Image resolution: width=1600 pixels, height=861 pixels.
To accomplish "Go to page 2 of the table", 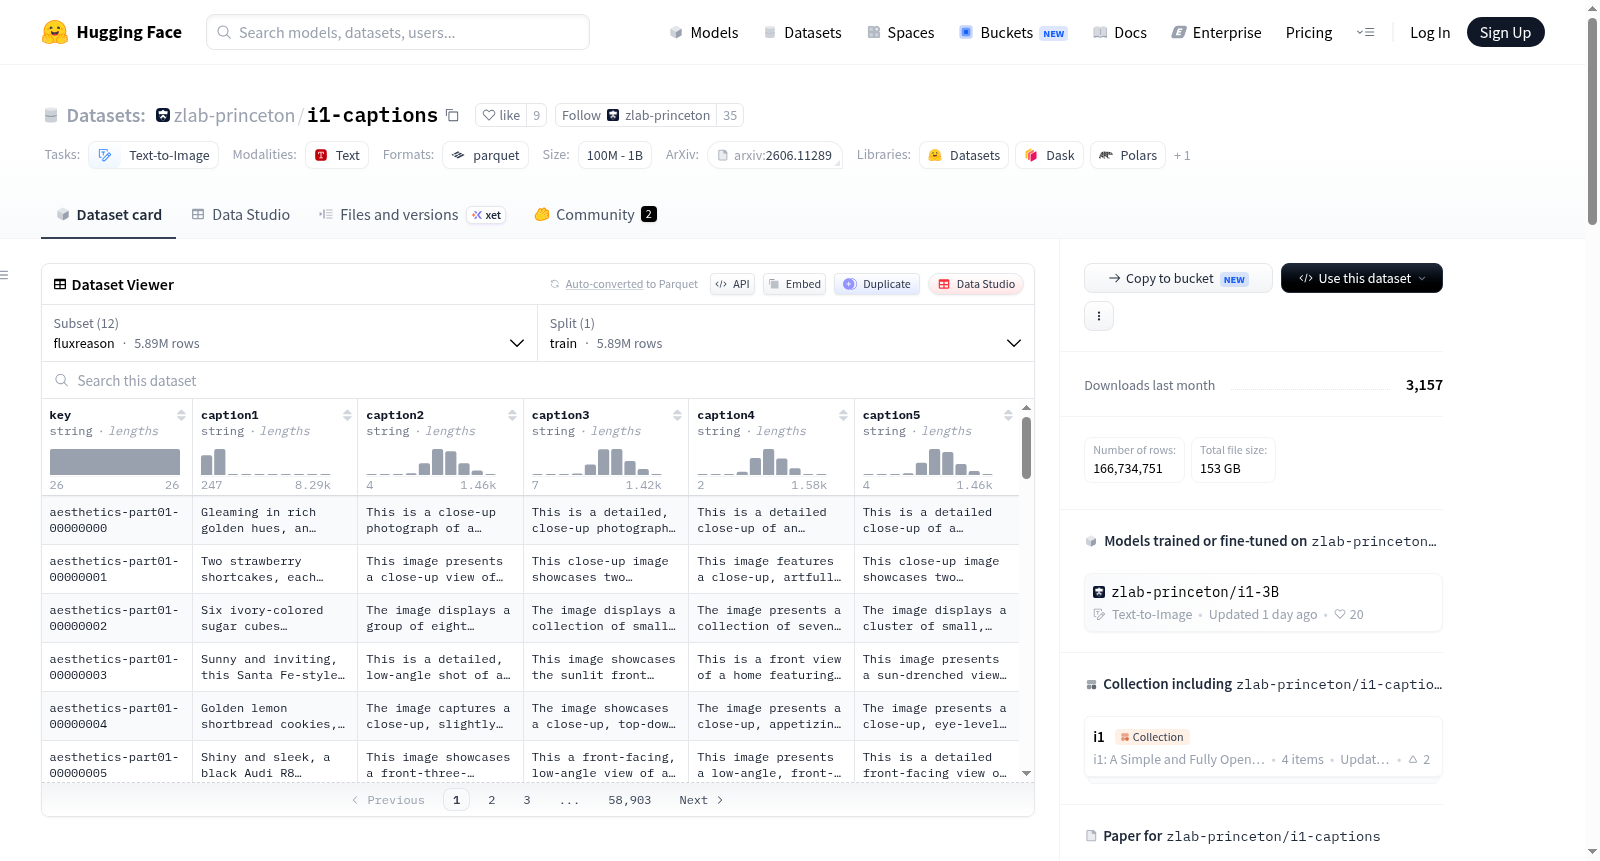I will [x=491, y=800].
